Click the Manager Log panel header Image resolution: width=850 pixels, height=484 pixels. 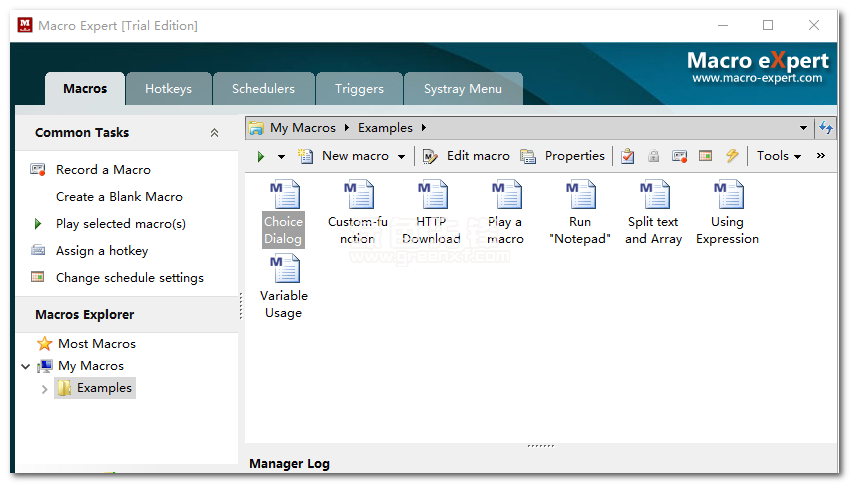pyautogui.click(x=289, y=464)
